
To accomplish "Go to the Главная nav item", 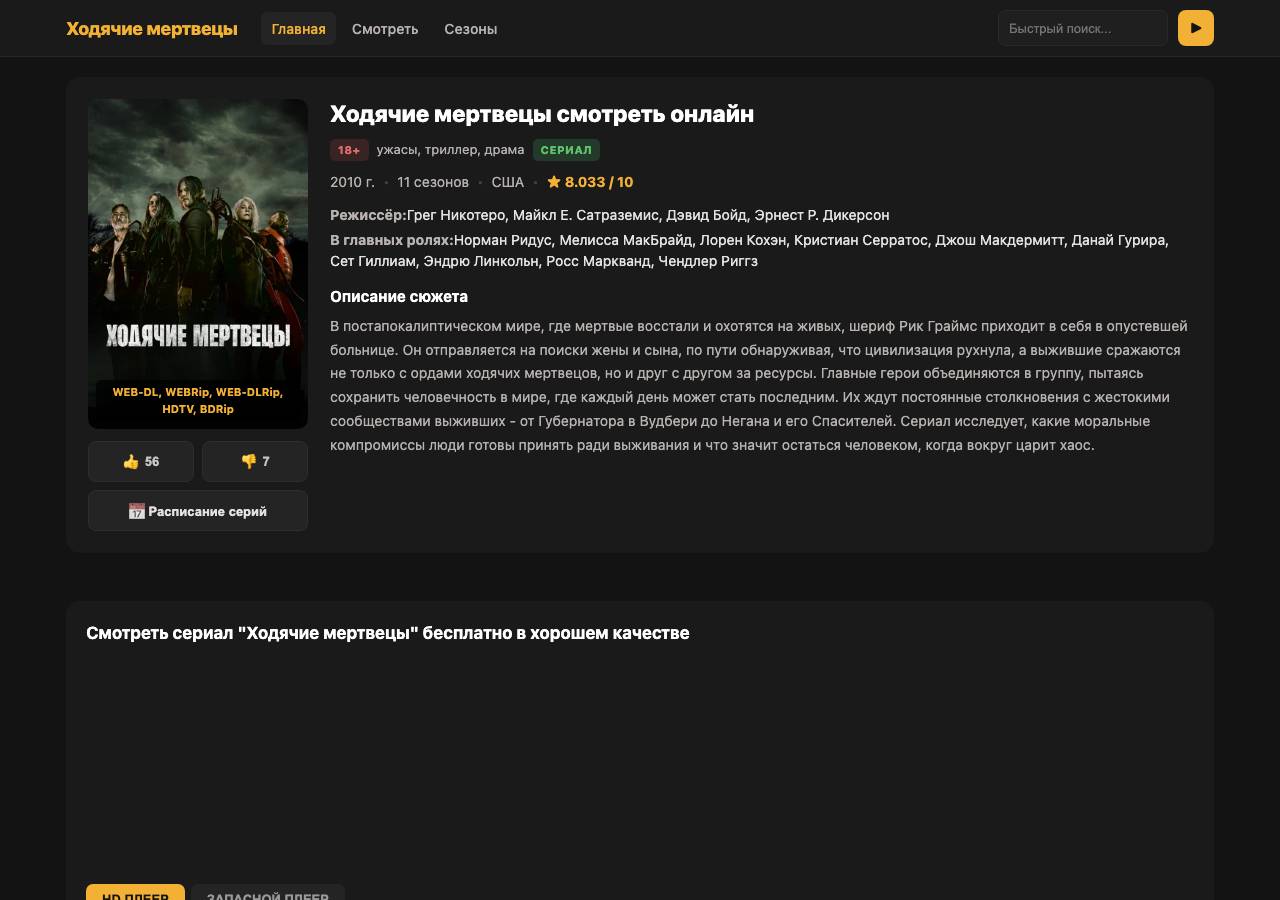I will click(298, 29).
